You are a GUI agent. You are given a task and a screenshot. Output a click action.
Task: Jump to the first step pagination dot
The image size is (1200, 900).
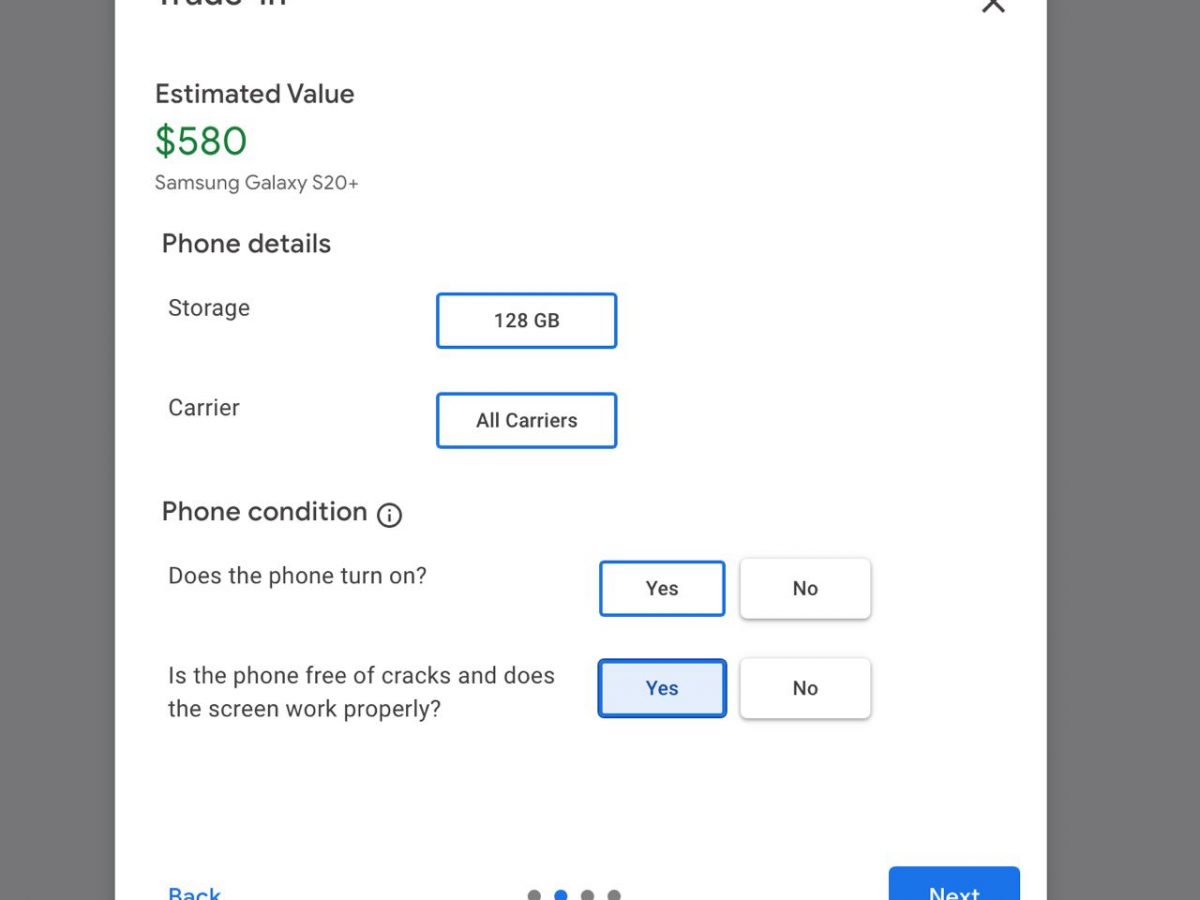tap(534, 895)
